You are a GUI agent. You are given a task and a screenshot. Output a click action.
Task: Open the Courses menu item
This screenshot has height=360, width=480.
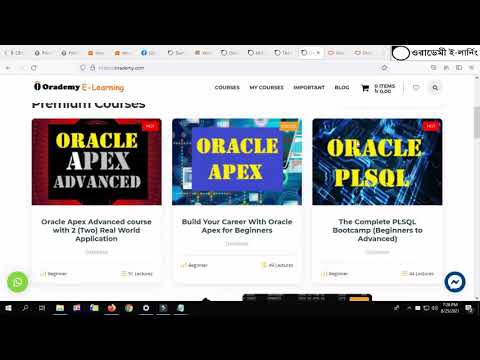pos(227,87)
